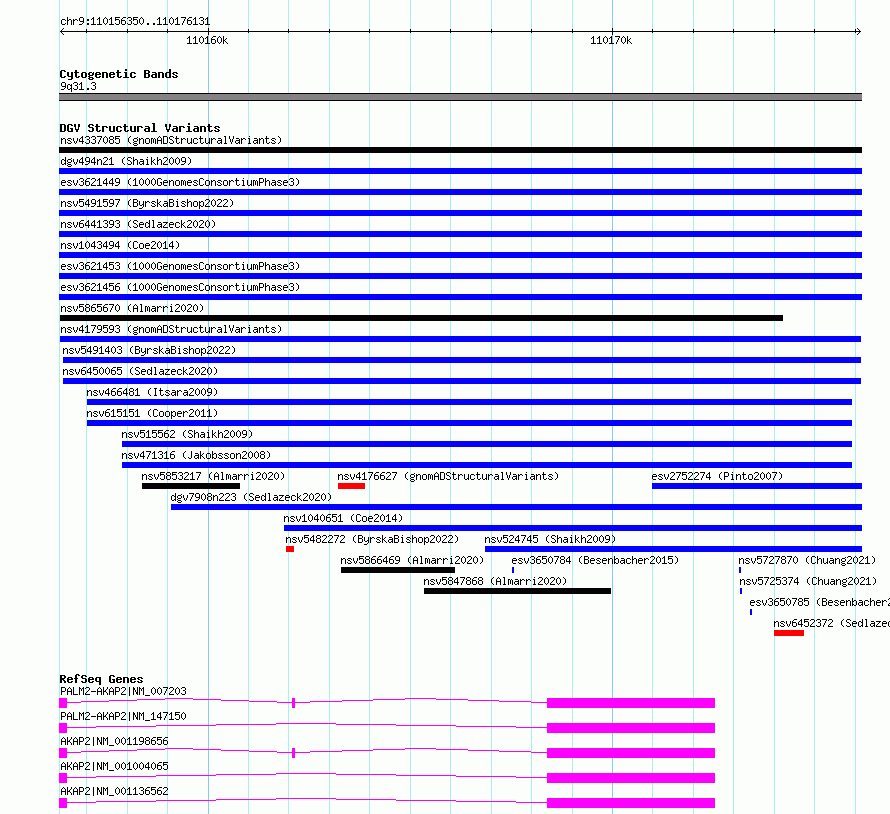Click black bar under nsv4337085

[x=460, y=150]
